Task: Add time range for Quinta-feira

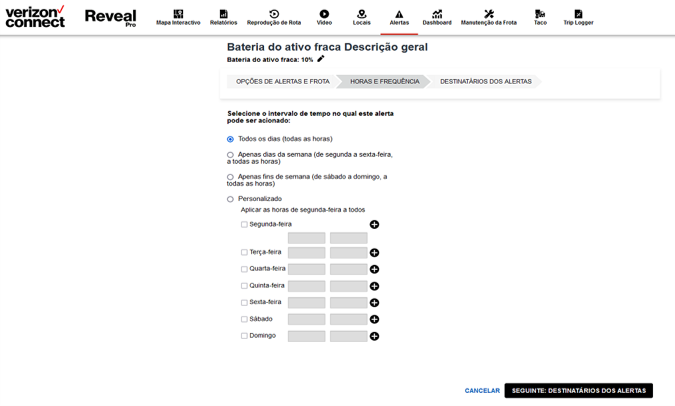Action: pyautogui.click(x=375, y=286)
